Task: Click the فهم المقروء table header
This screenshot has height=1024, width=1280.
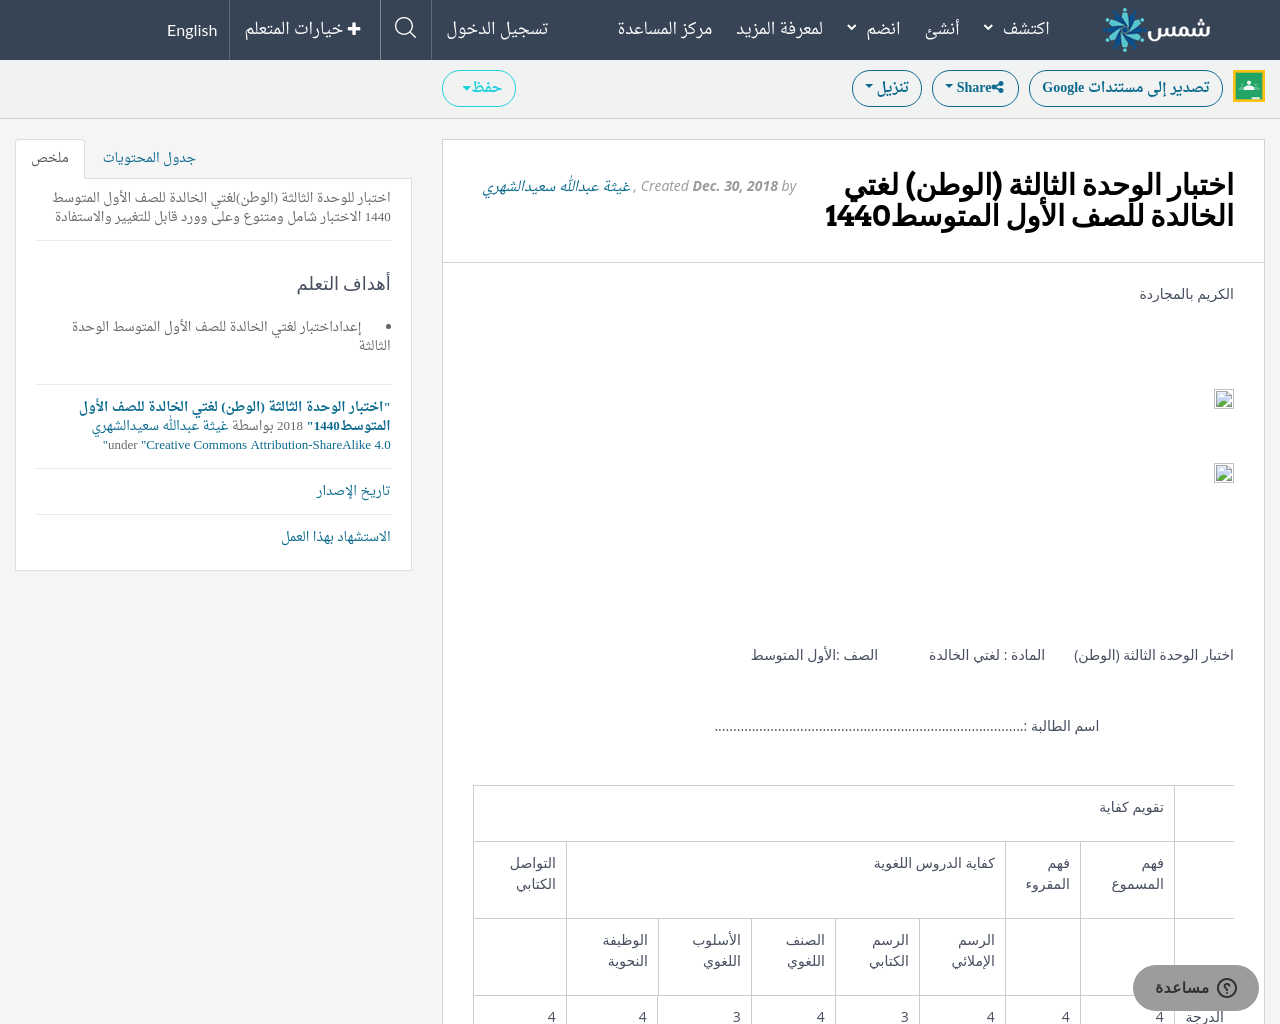Action: (1043, 879)
